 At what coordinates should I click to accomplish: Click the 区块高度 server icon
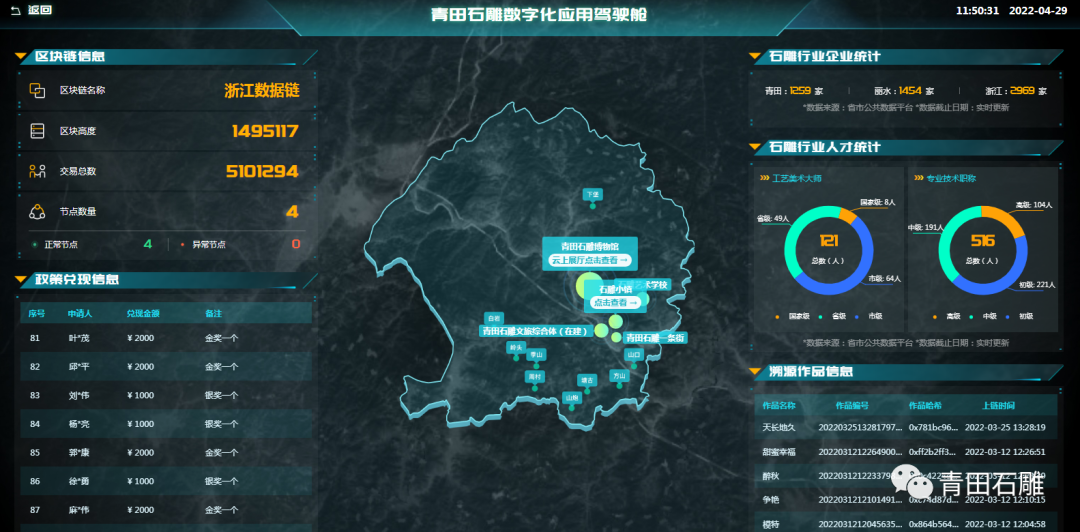click(x=37, y=131)
